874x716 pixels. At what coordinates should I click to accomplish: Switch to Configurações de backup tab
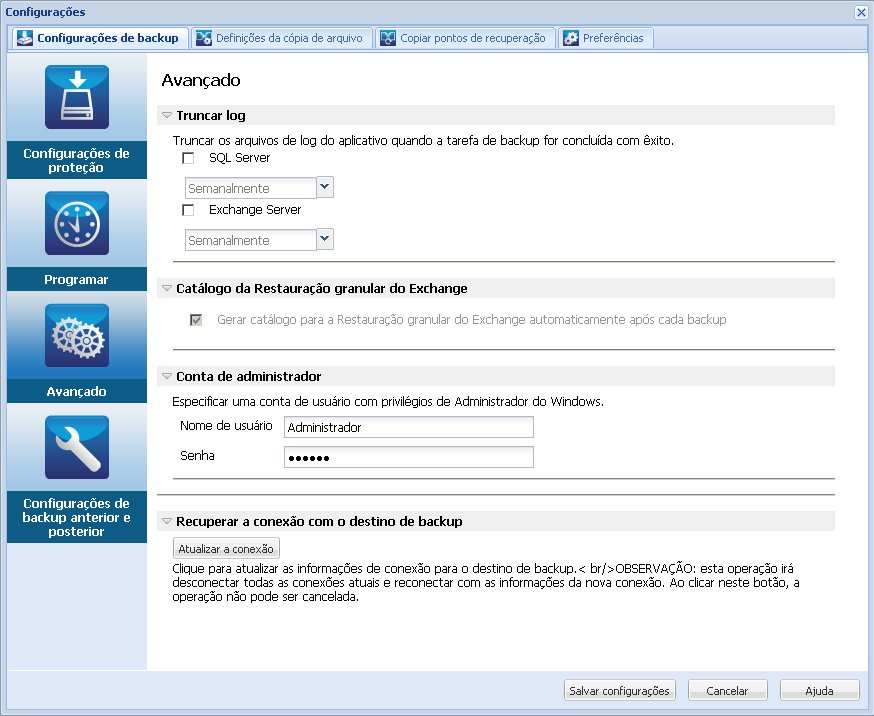100,38
